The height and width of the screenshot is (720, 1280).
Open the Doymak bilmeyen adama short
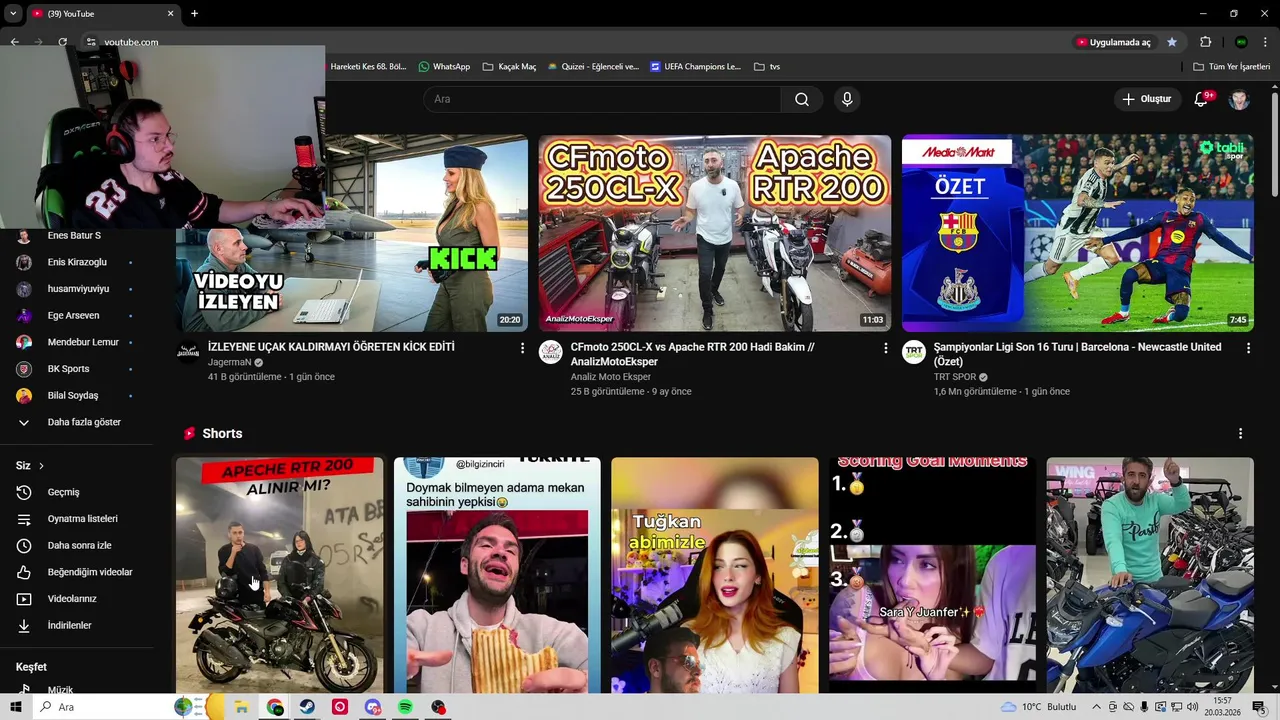pyautogui.click(x=497, y=575)
